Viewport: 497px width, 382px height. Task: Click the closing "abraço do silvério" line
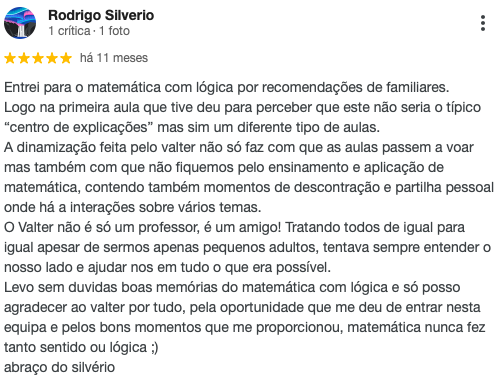tap(59, 368)
